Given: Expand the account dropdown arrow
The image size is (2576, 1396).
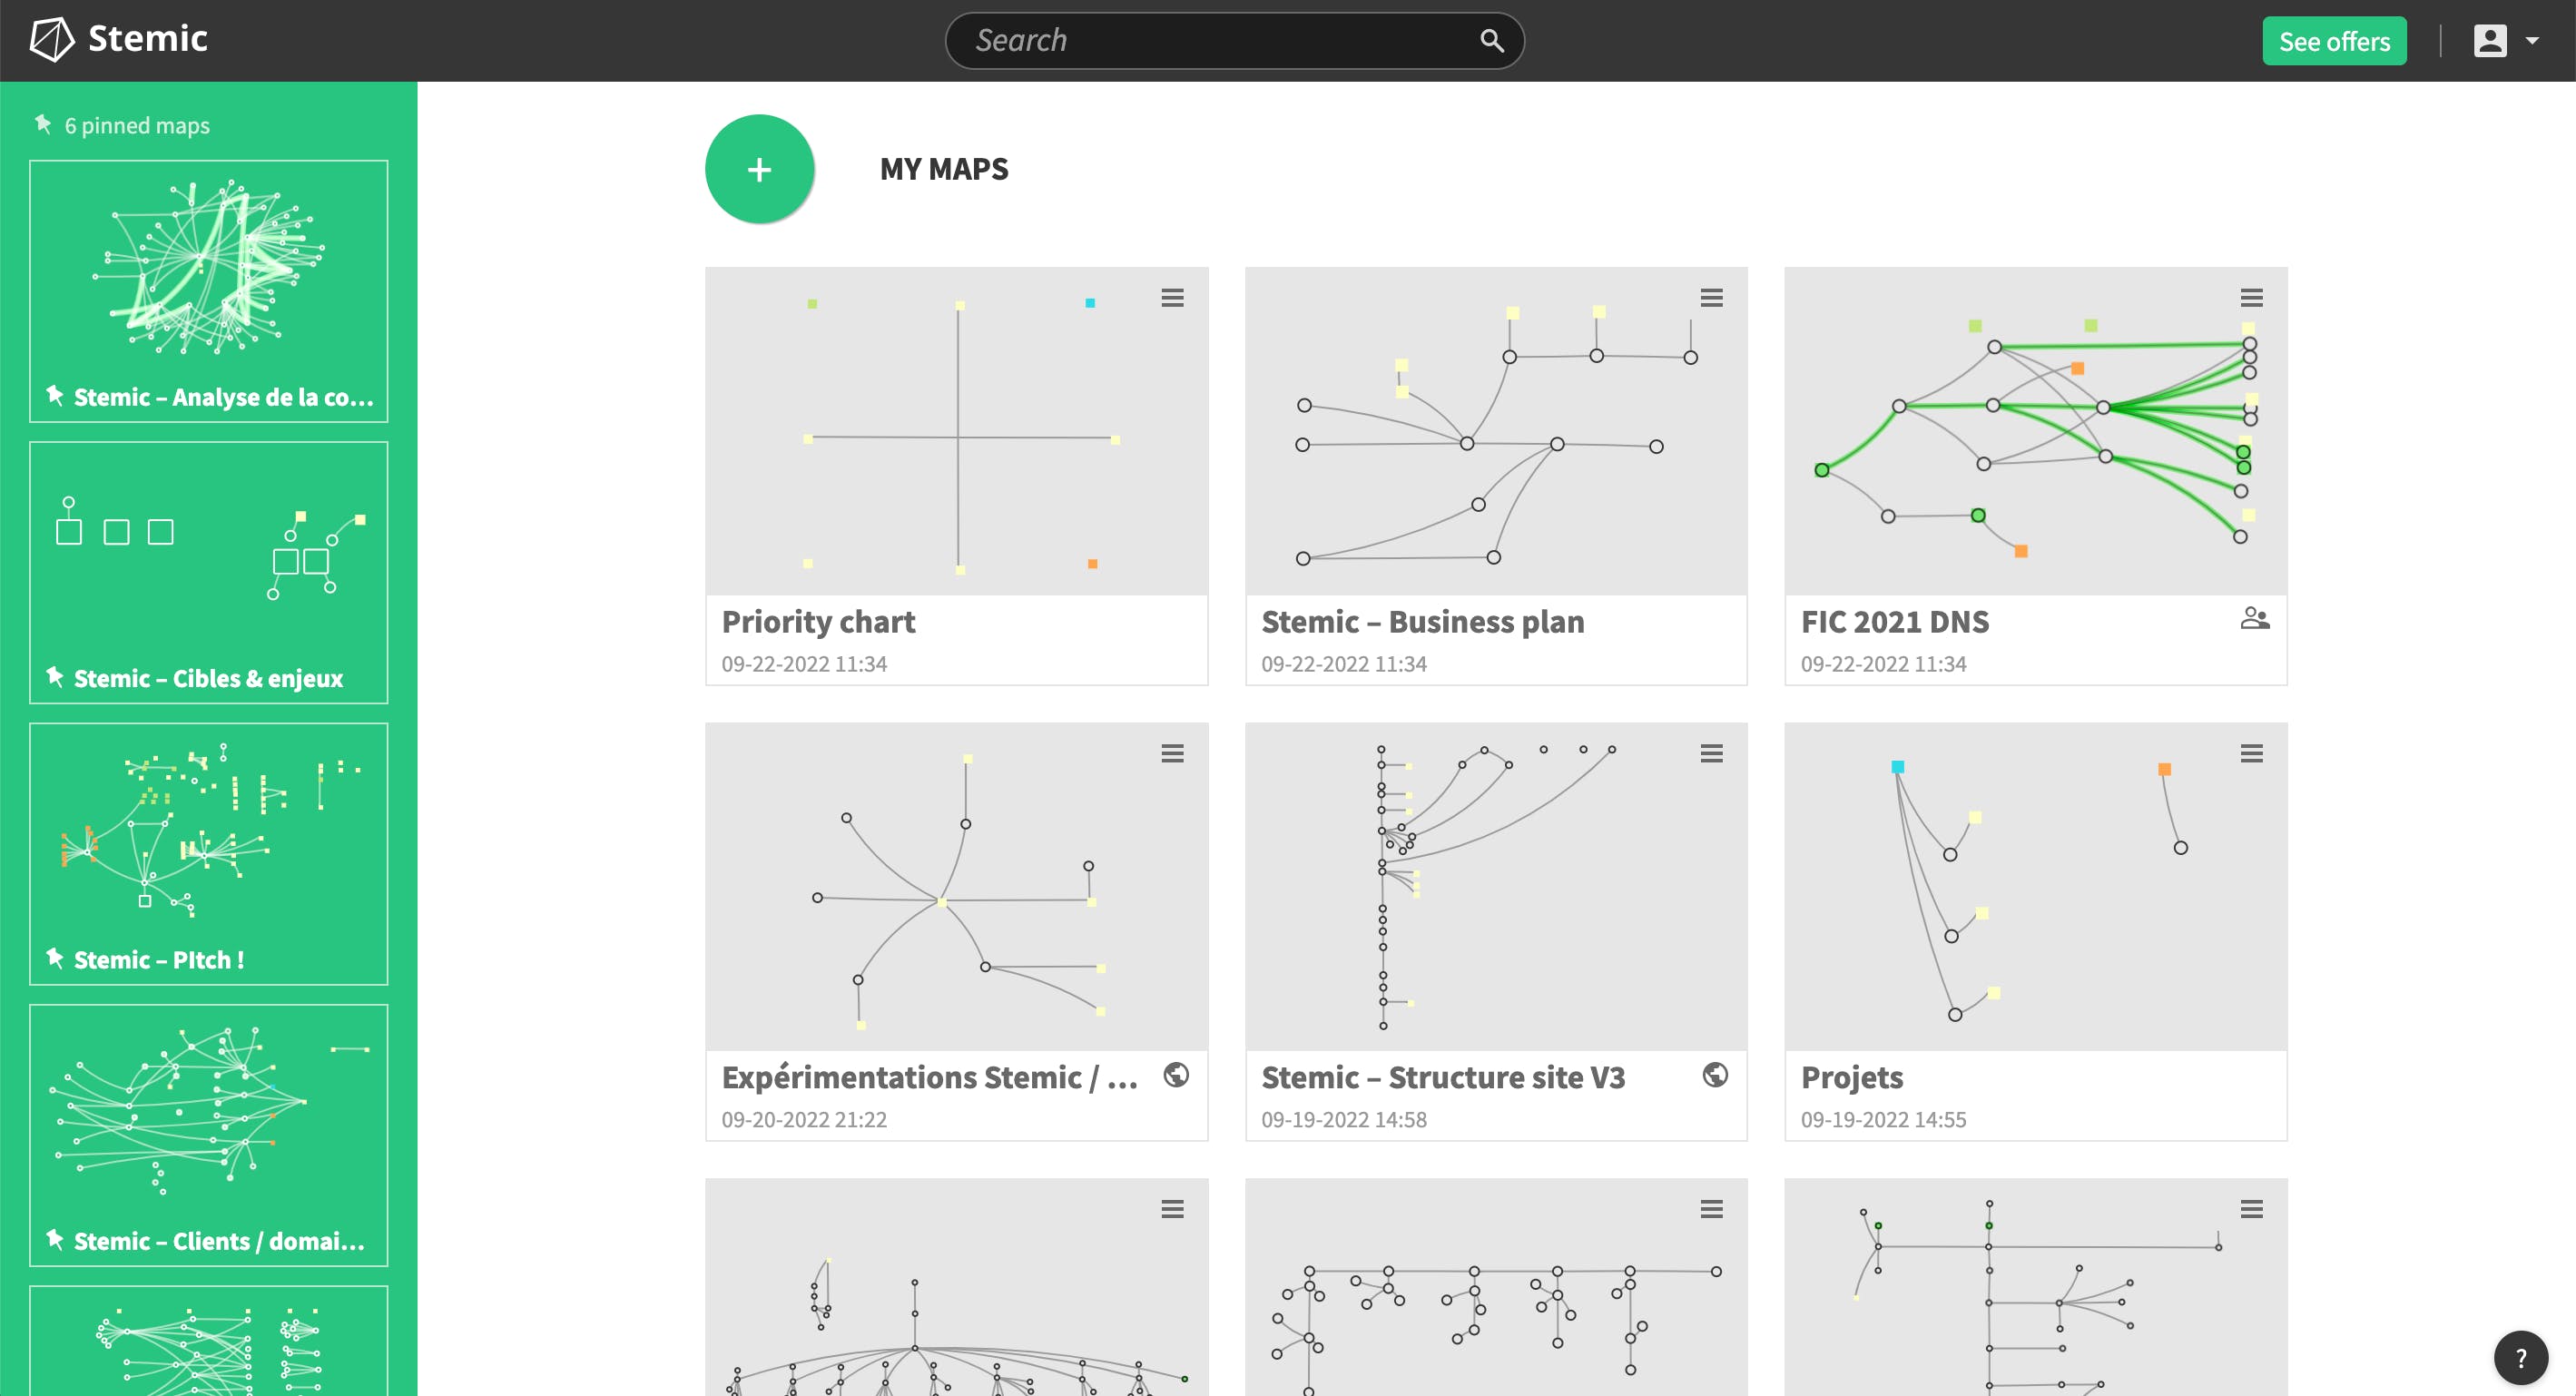Looking at the screenshot, I should tap(2532, 41).
